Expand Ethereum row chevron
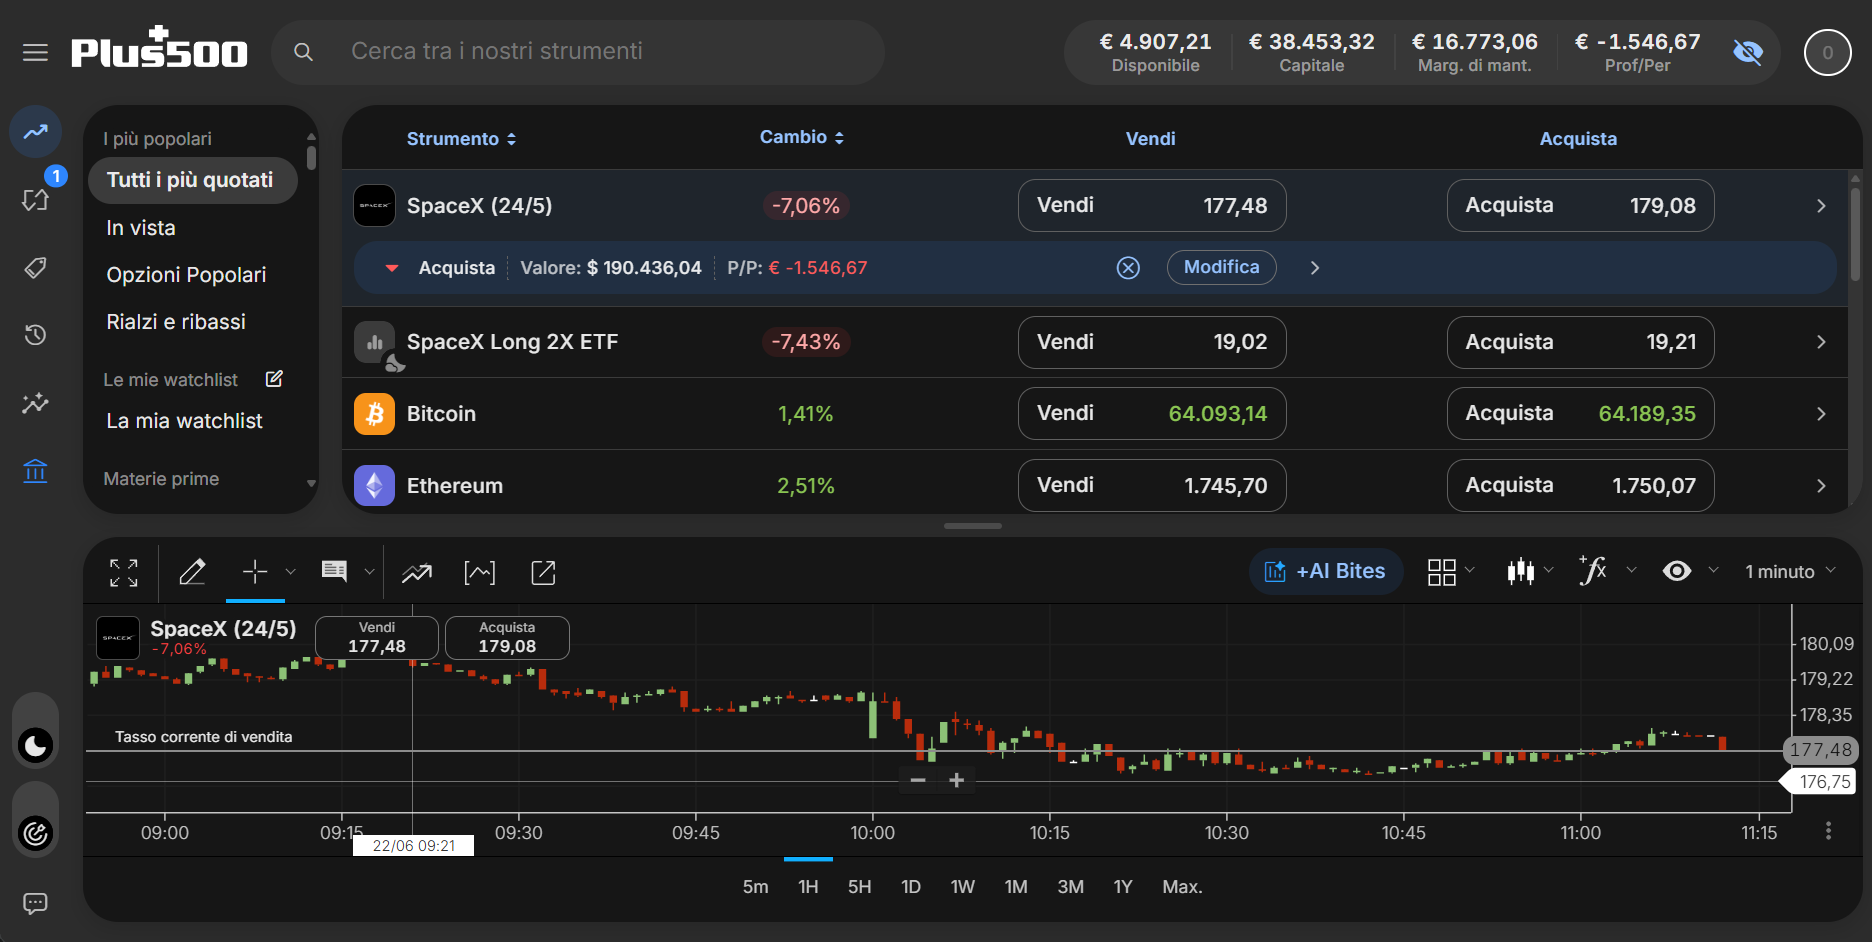The height and width of the screenshot is (942, 1872). (1821, 486)
